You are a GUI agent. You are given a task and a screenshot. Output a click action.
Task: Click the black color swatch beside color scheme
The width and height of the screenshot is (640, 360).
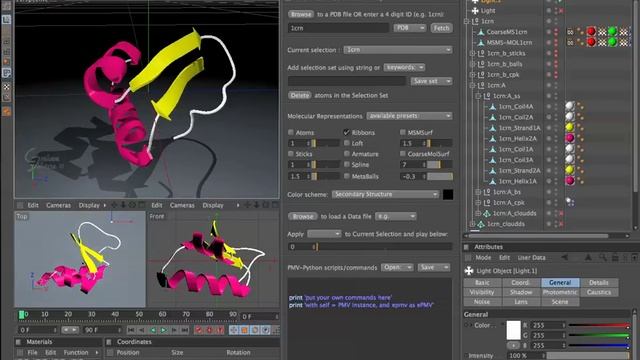(448, 194)
